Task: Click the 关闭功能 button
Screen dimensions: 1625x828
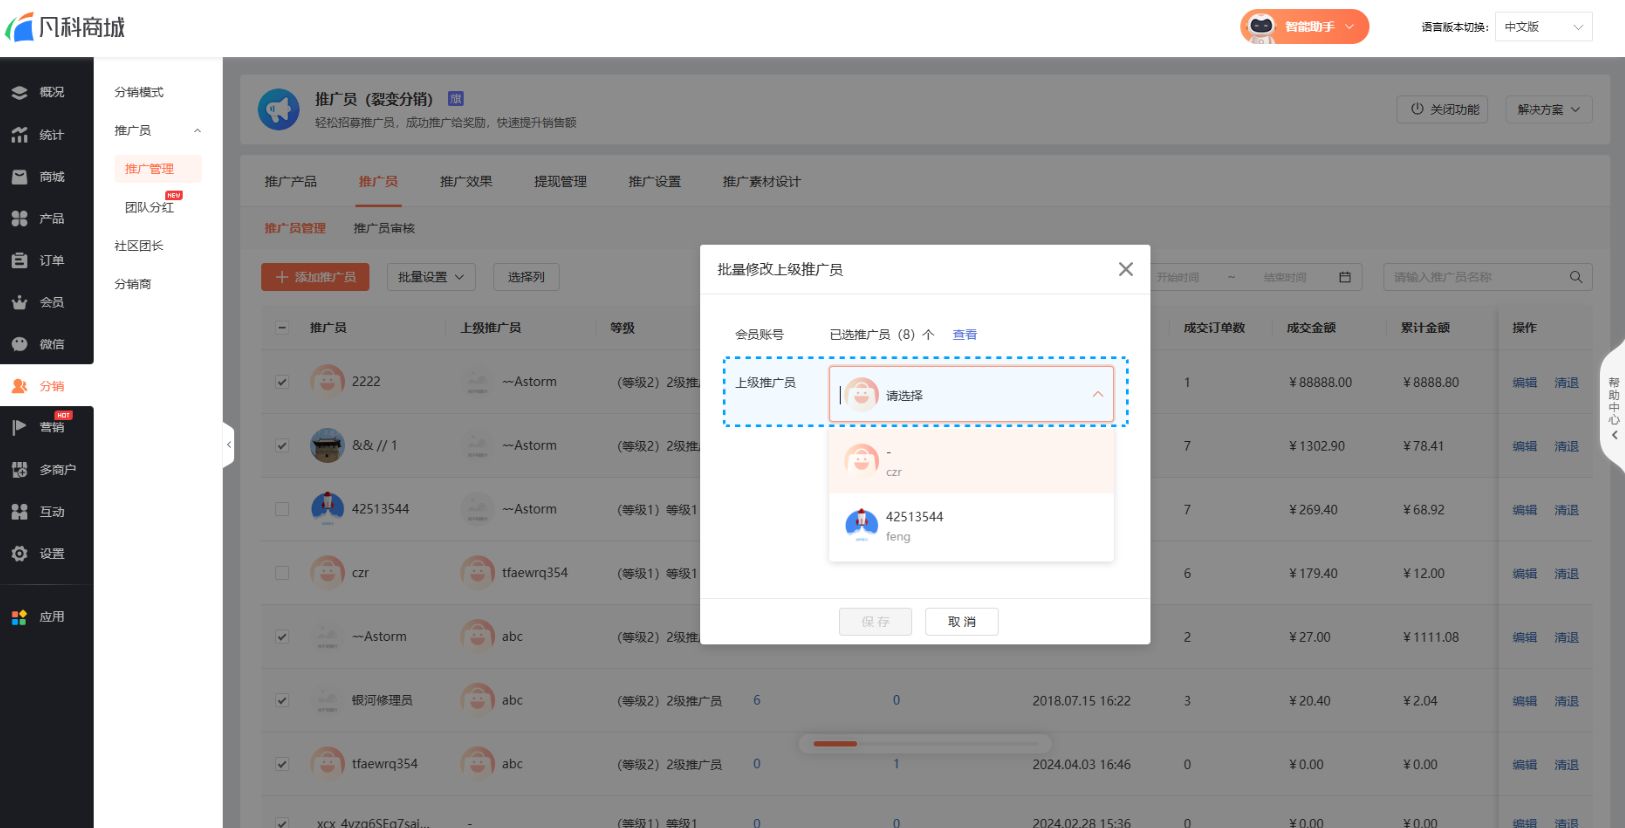Action: pos(1443,110)
